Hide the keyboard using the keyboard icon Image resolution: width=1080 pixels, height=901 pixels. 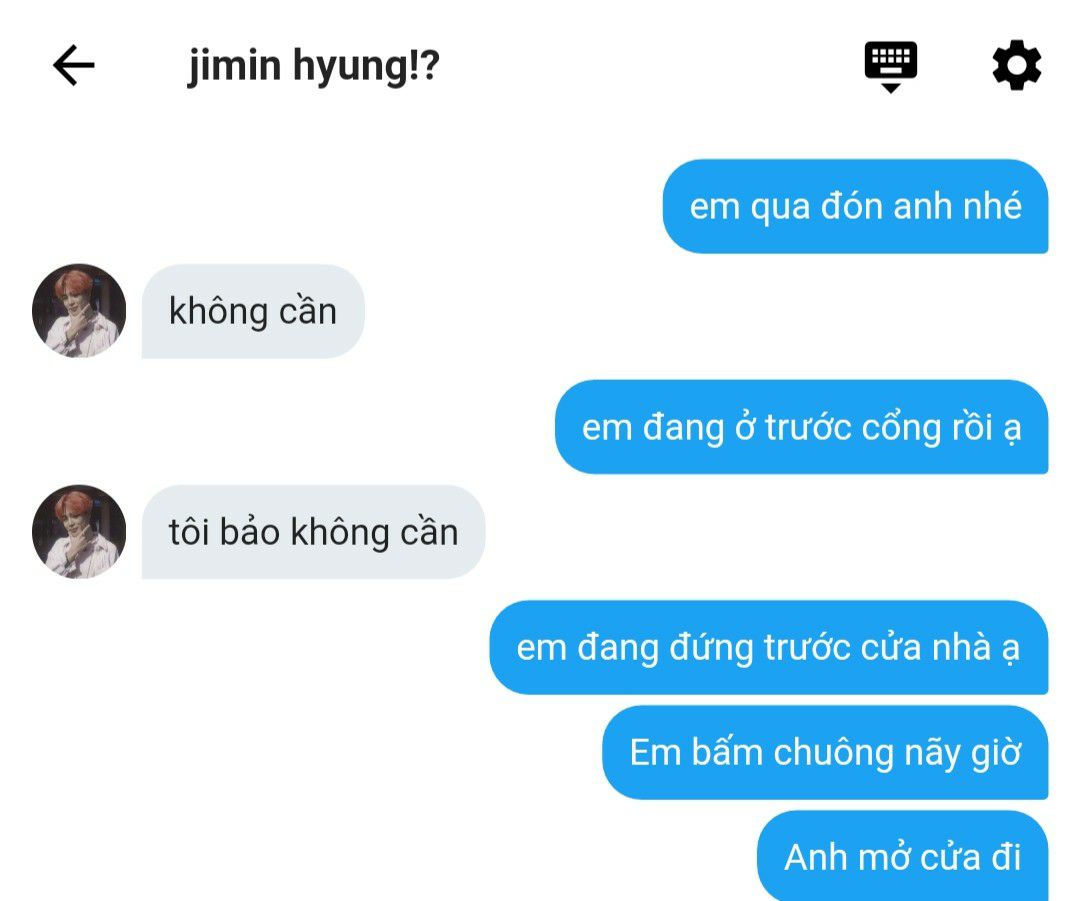click(891, 67)
